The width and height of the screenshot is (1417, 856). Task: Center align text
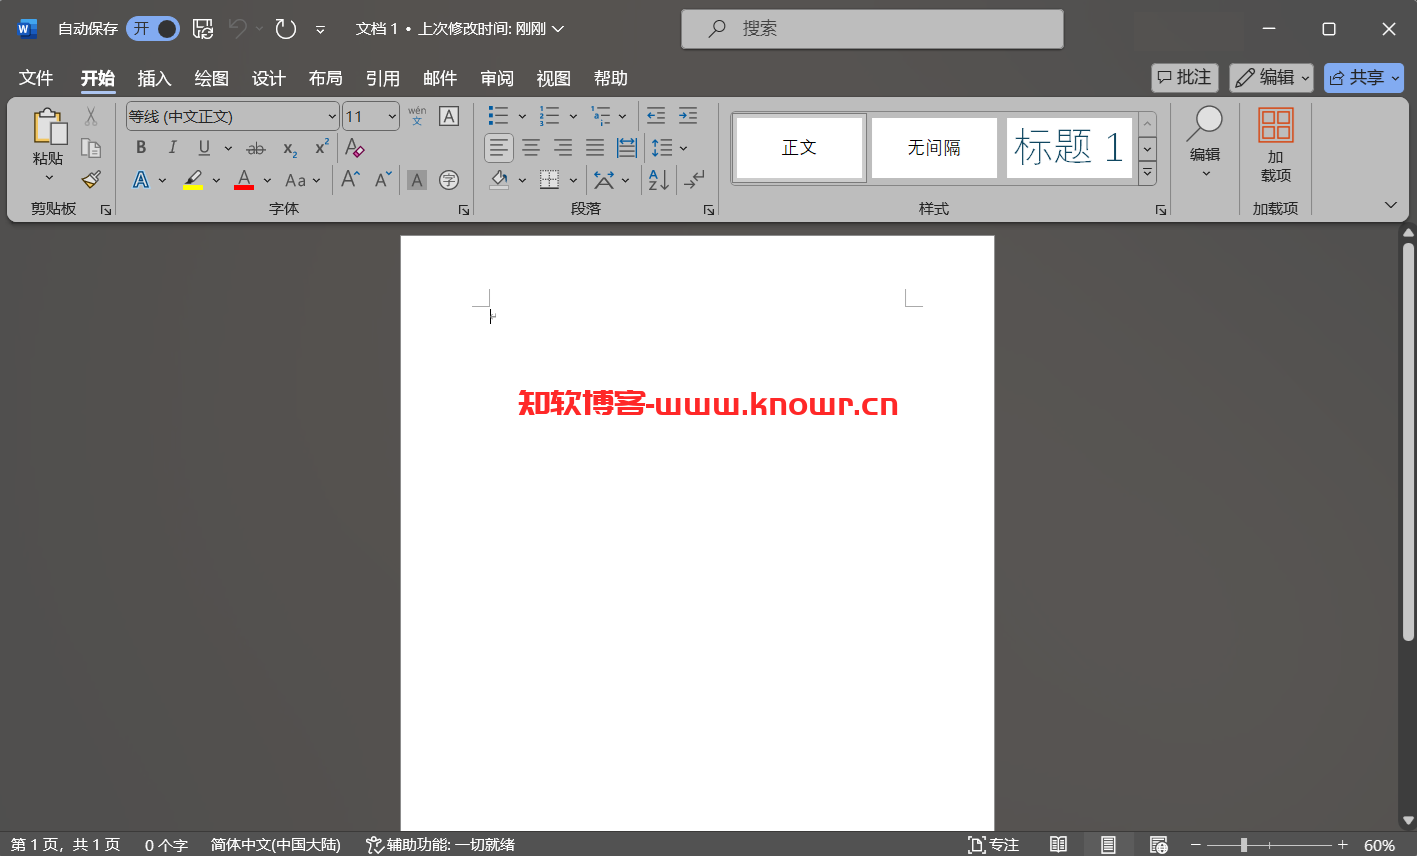click(x=531, y=148)
